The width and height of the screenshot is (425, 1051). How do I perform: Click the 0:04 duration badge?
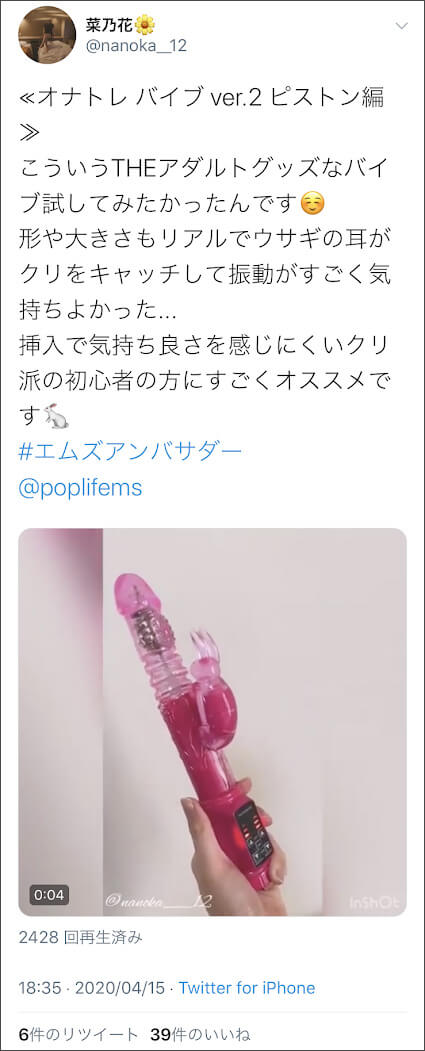48,894
